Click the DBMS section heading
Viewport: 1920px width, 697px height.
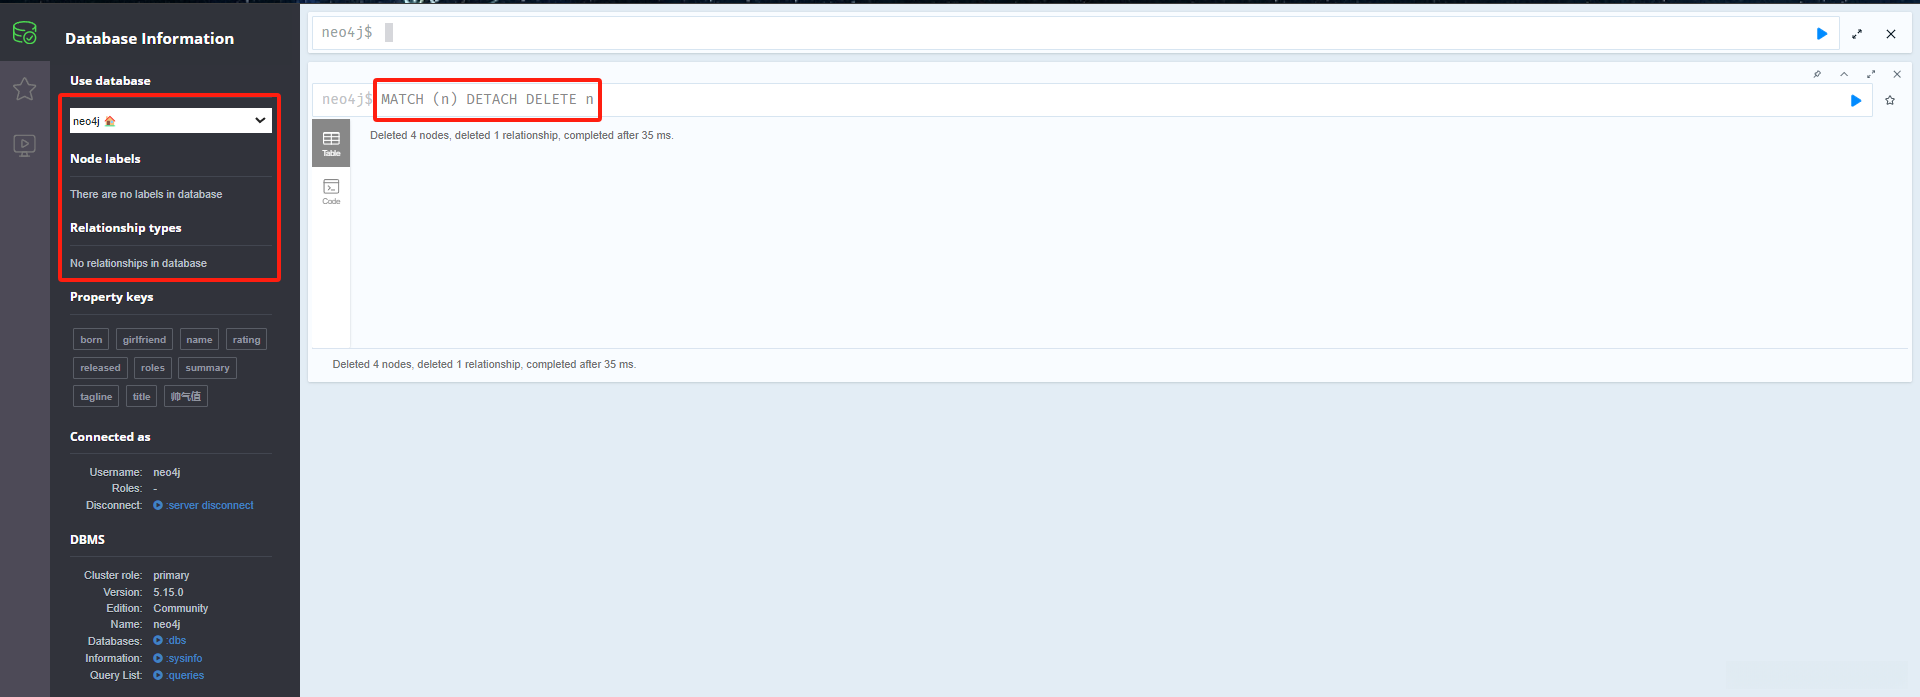[87, 540]
